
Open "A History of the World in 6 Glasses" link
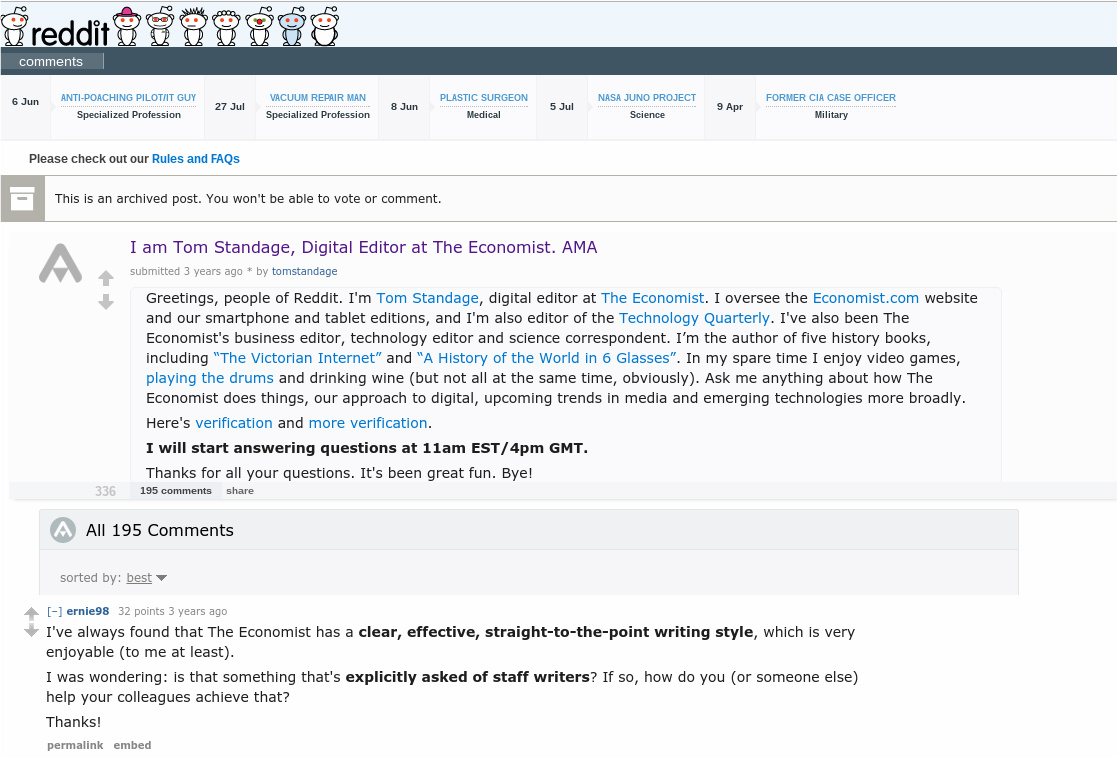pyautogui.click(x=546, y=357)
